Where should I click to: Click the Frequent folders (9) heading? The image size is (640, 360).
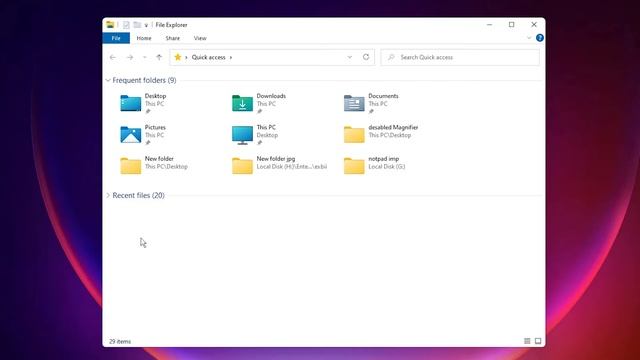point(144,80)
